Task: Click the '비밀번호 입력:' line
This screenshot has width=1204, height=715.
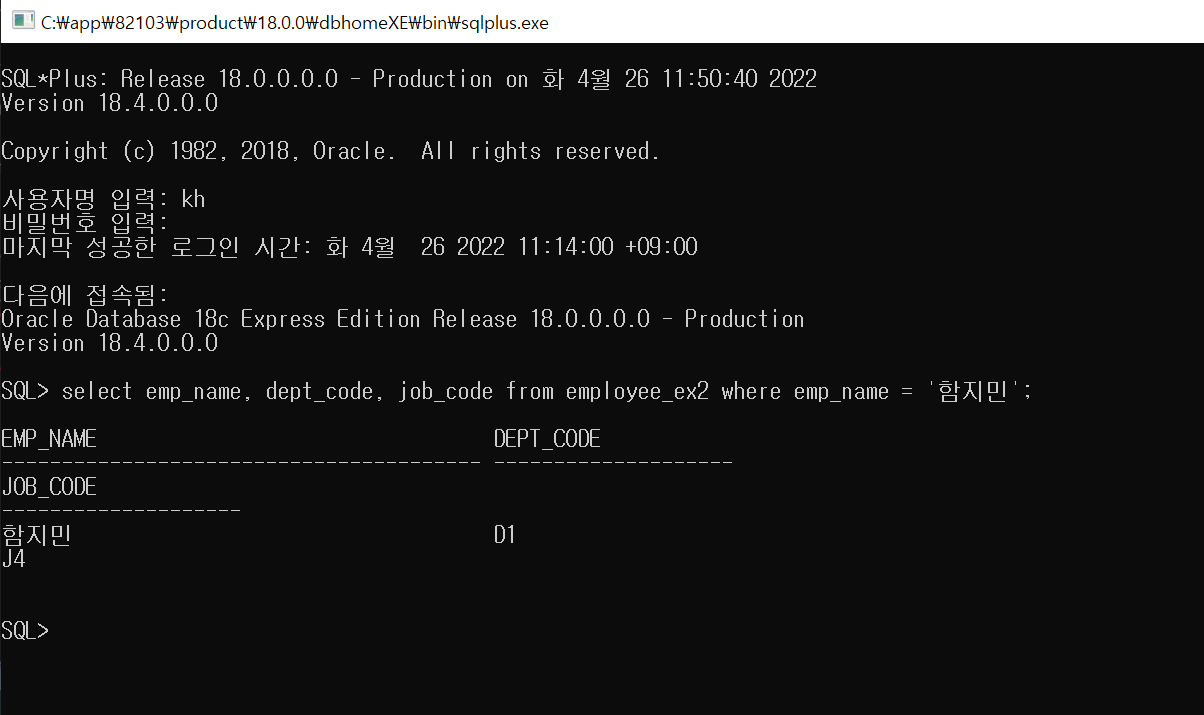Action: click(85, 223)
